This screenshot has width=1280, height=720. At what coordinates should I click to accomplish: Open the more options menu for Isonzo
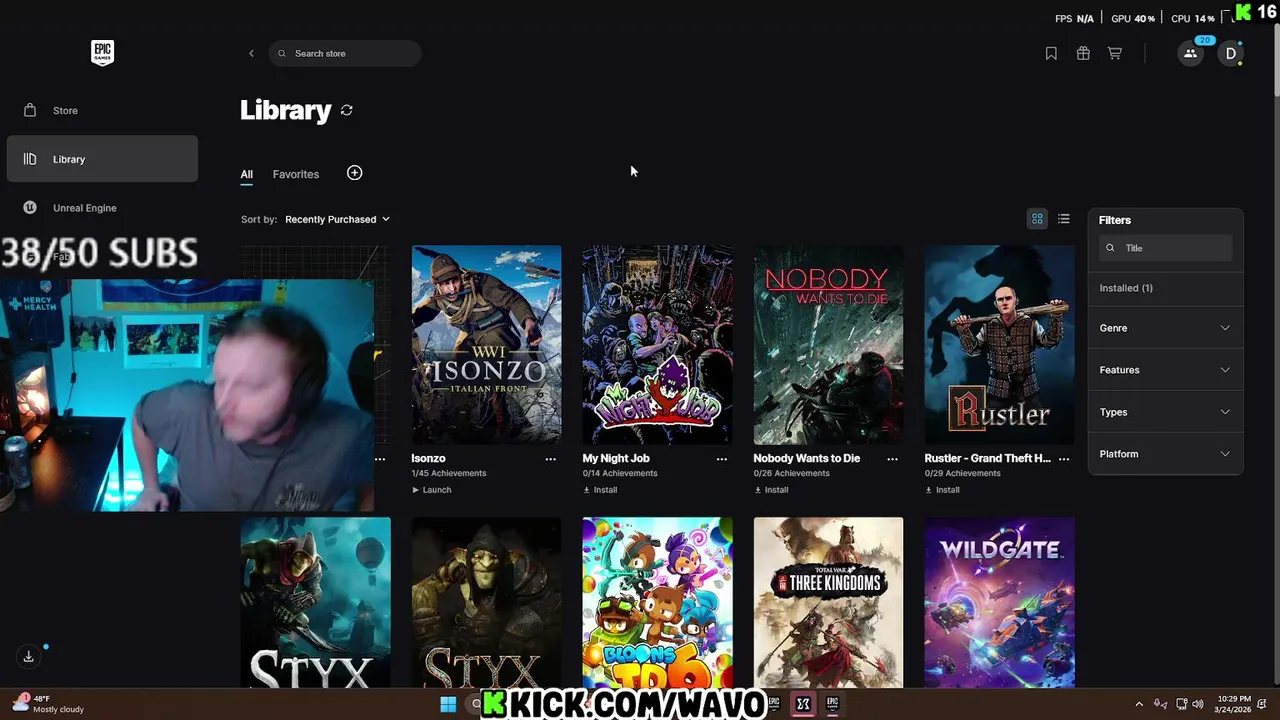point(550,459)
